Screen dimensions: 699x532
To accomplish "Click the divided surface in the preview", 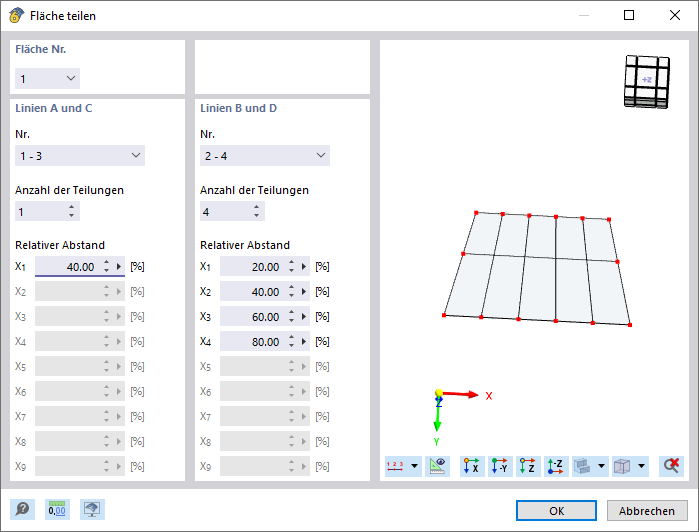I will [x=537, y=269].
